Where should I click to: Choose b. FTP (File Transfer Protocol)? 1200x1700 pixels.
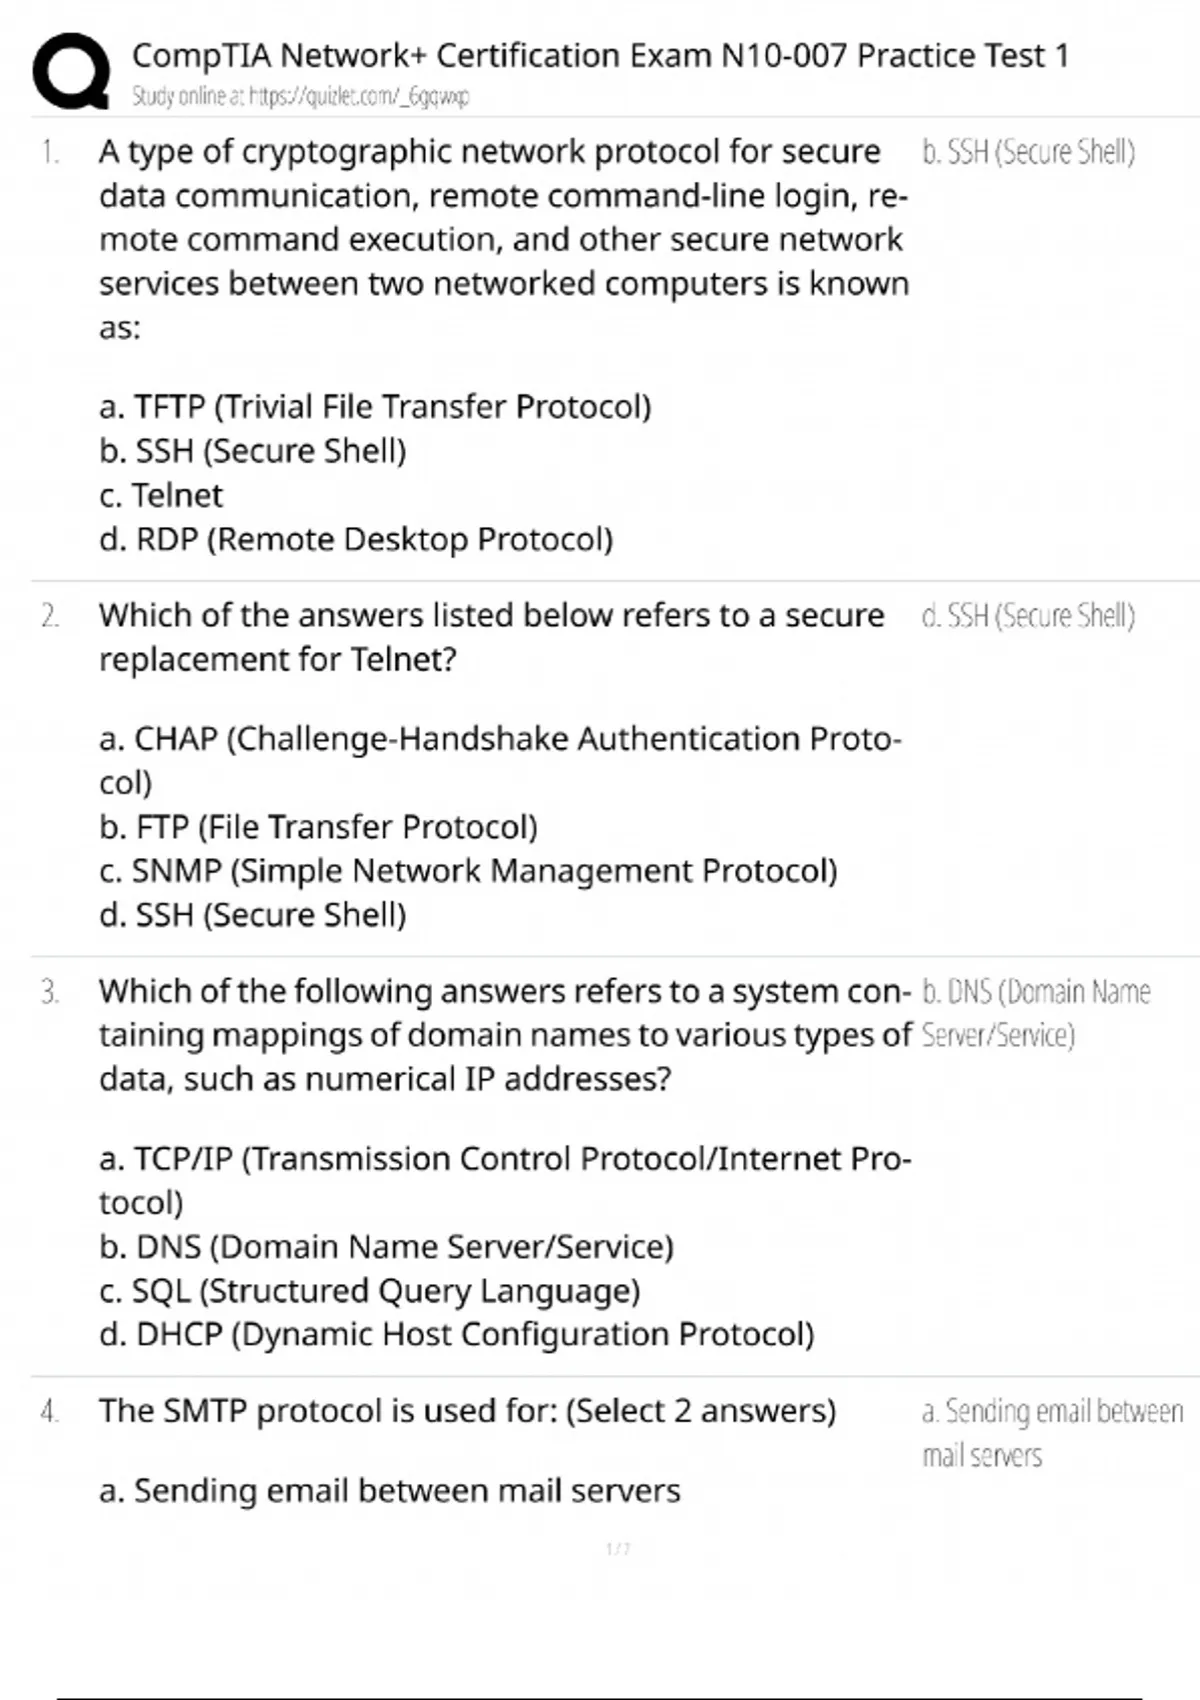point(318,827)
